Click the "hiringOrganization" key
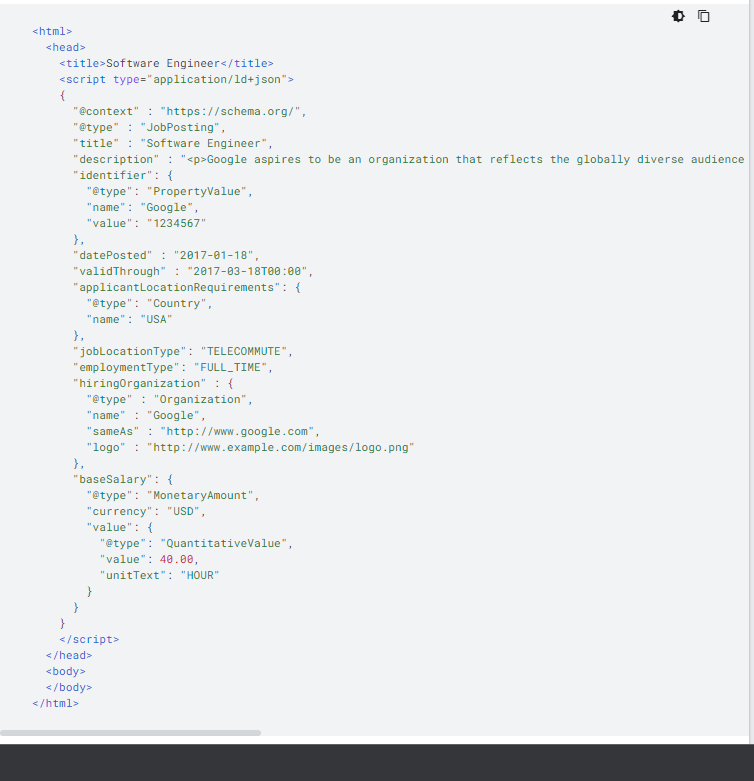754x781 pixels. tap(139, 384)
